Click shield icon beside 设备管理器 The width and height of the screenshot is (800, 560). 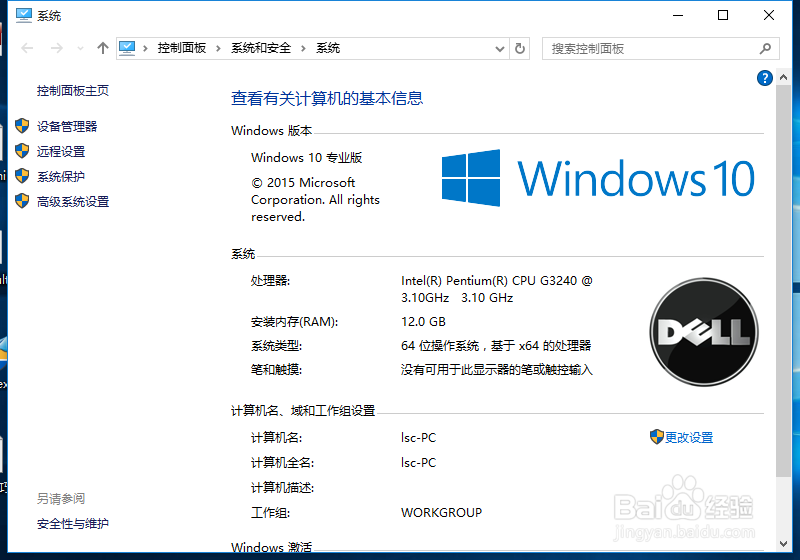[x=22, y=125]
